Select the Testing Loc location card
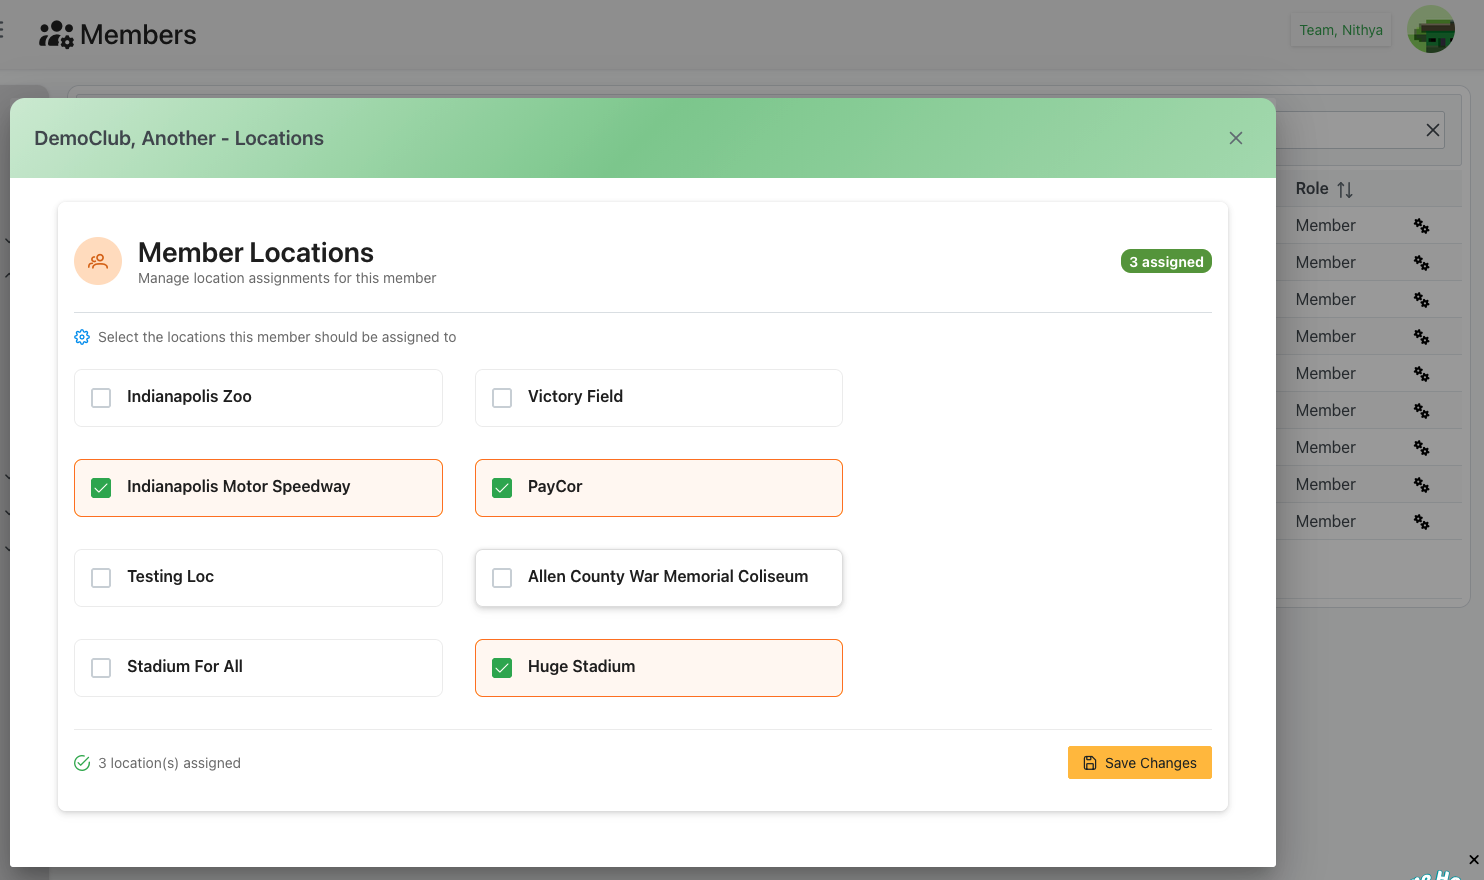The height and width of the screenshot is (880, 1484). (x=258, y=578)
